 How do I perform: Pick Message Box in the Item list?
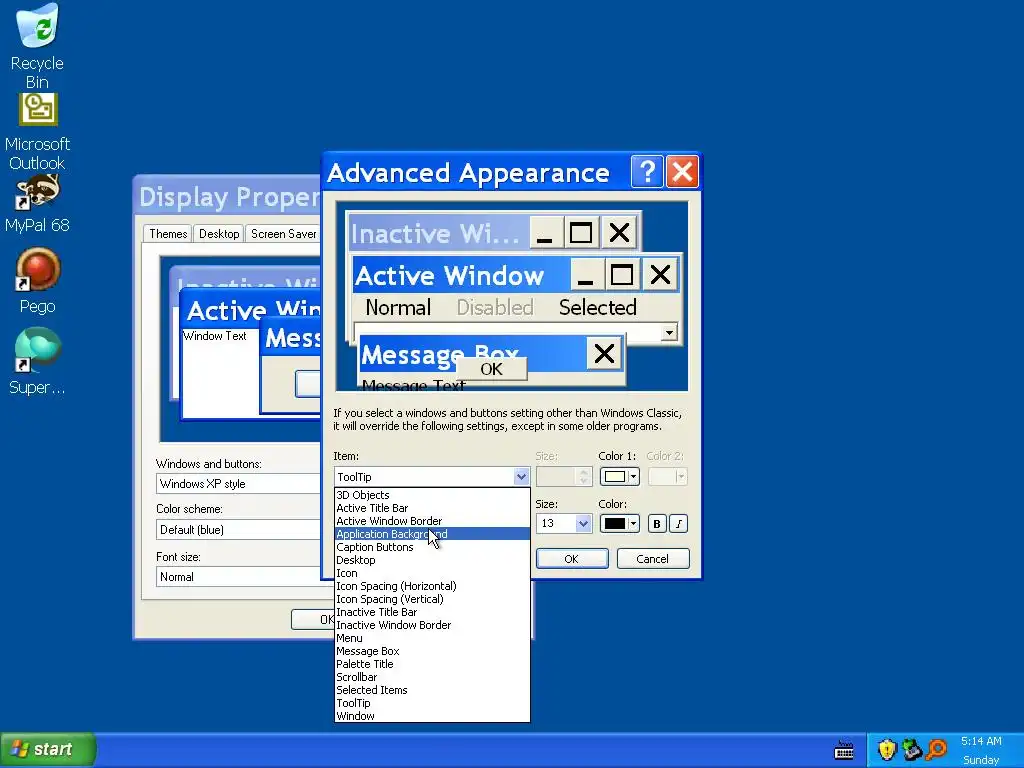point(432,651)
